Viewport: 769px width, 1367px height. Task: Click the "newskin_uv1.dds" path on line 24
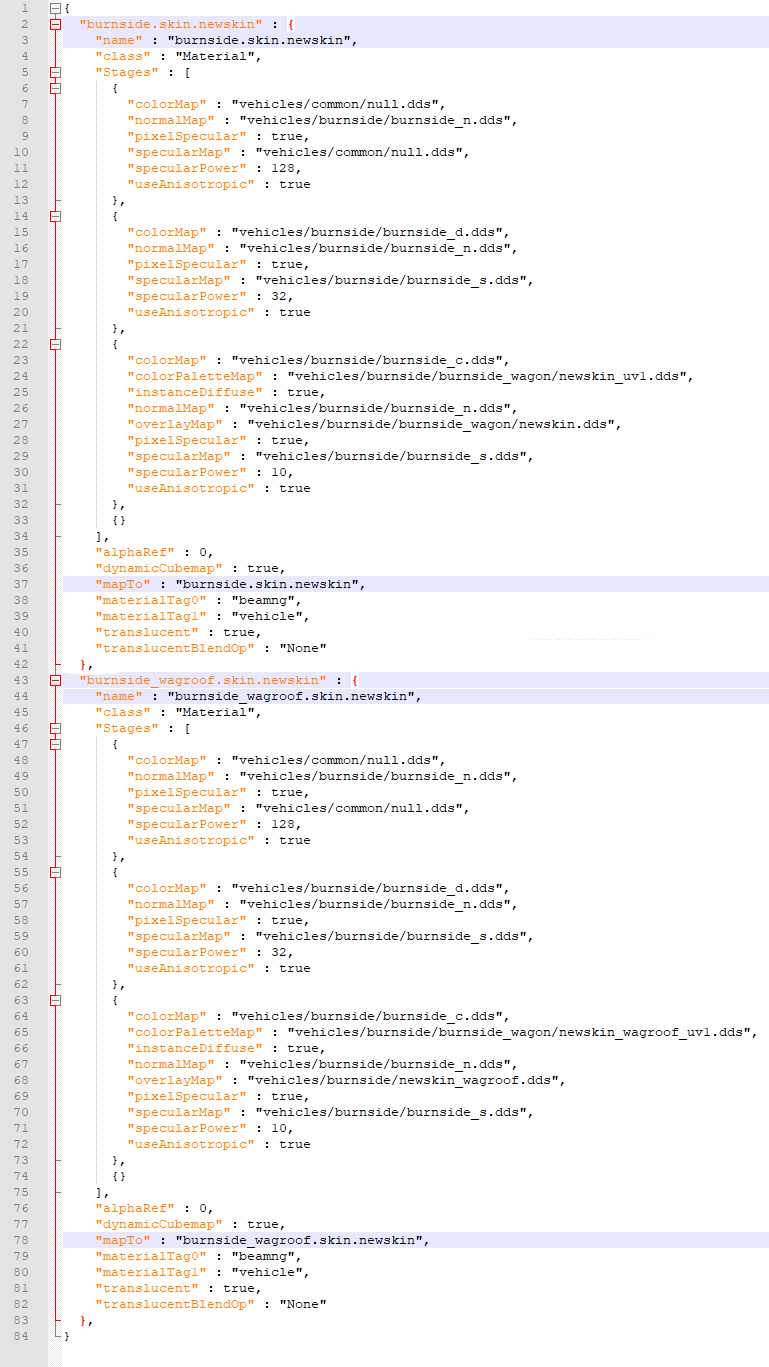coord(489,376)
